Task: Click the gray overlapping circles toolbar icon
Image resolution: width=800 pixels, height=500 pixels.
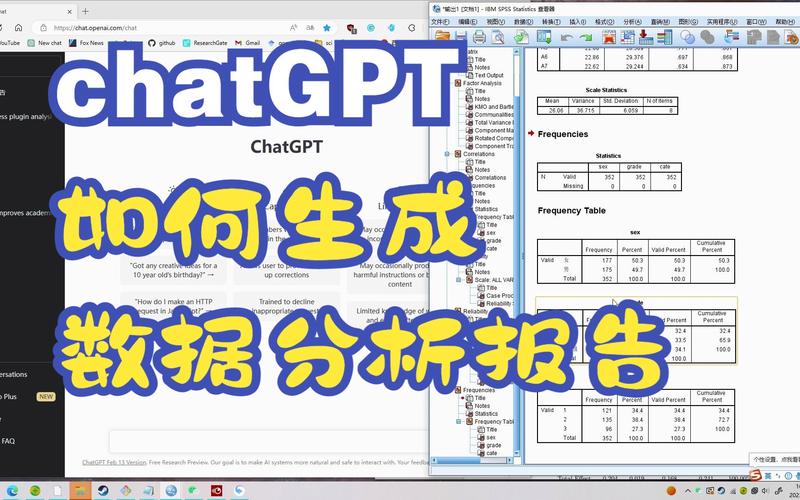Action: click(x=707, y=37)
